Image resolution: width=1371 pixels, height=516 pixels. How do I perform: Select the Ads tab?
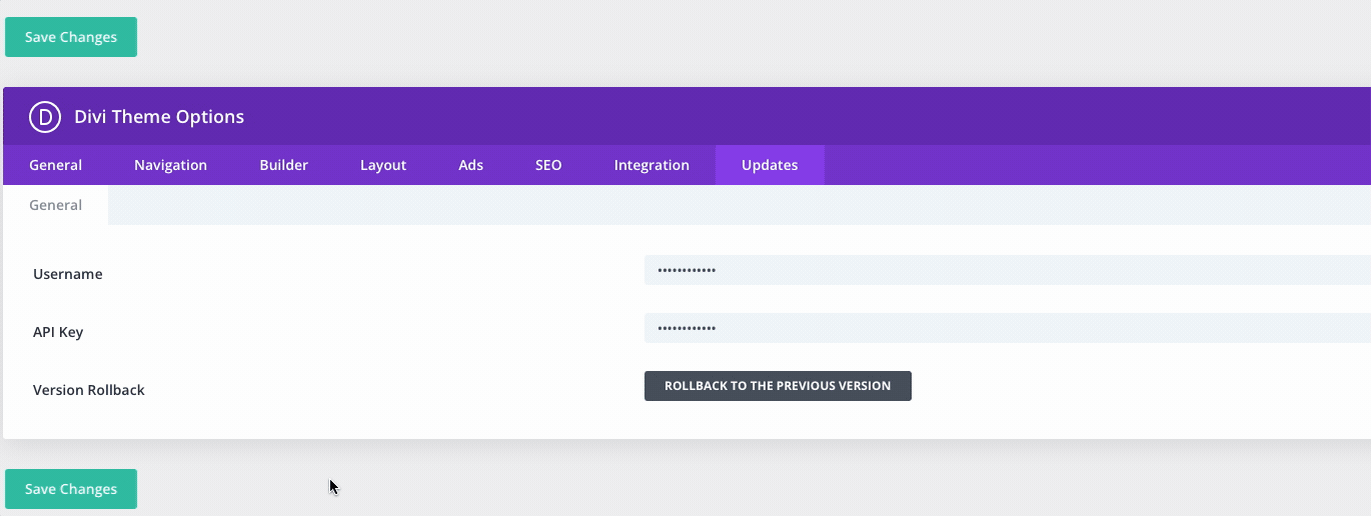pos(471,165)
